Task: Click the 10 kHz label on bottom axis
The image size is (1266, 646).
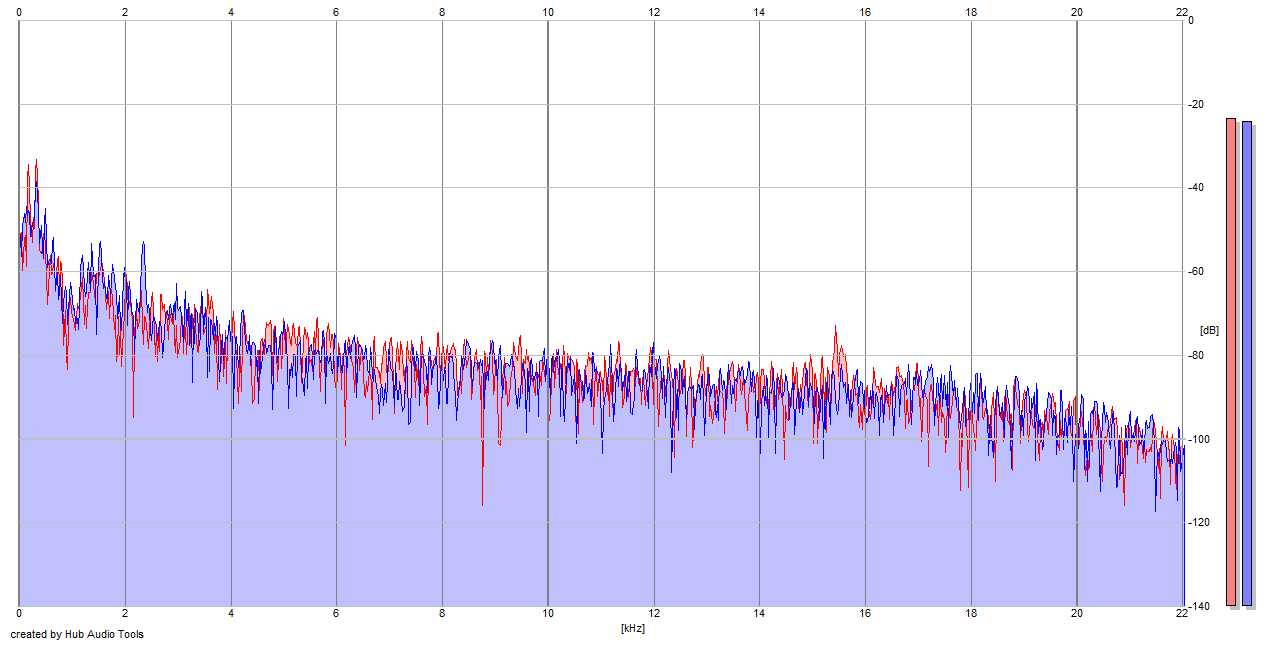Action: 548,613
